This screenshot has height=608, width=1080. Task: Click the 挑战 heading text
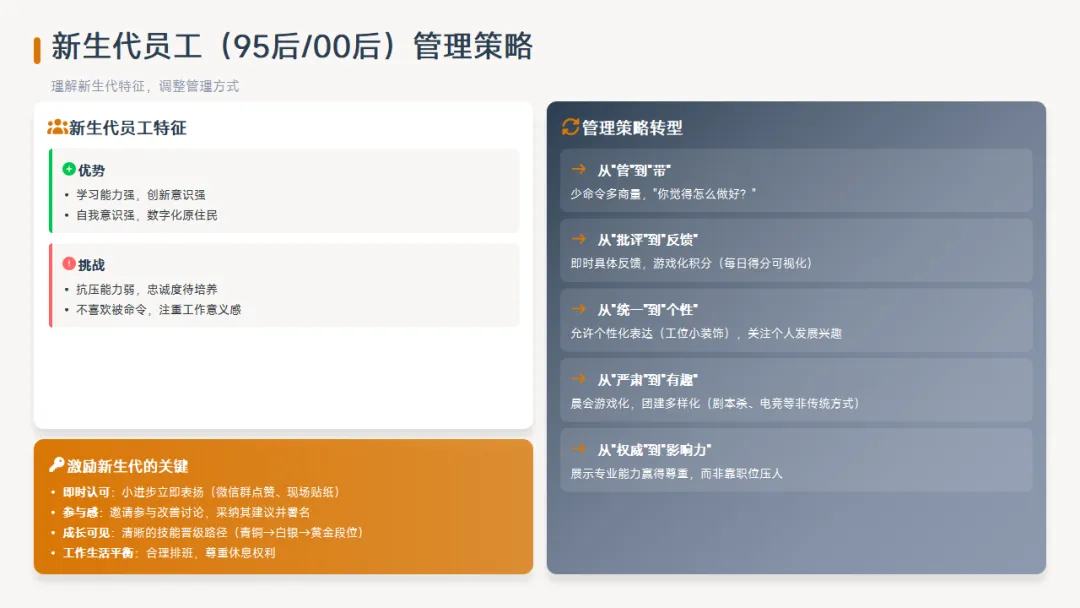92,264
